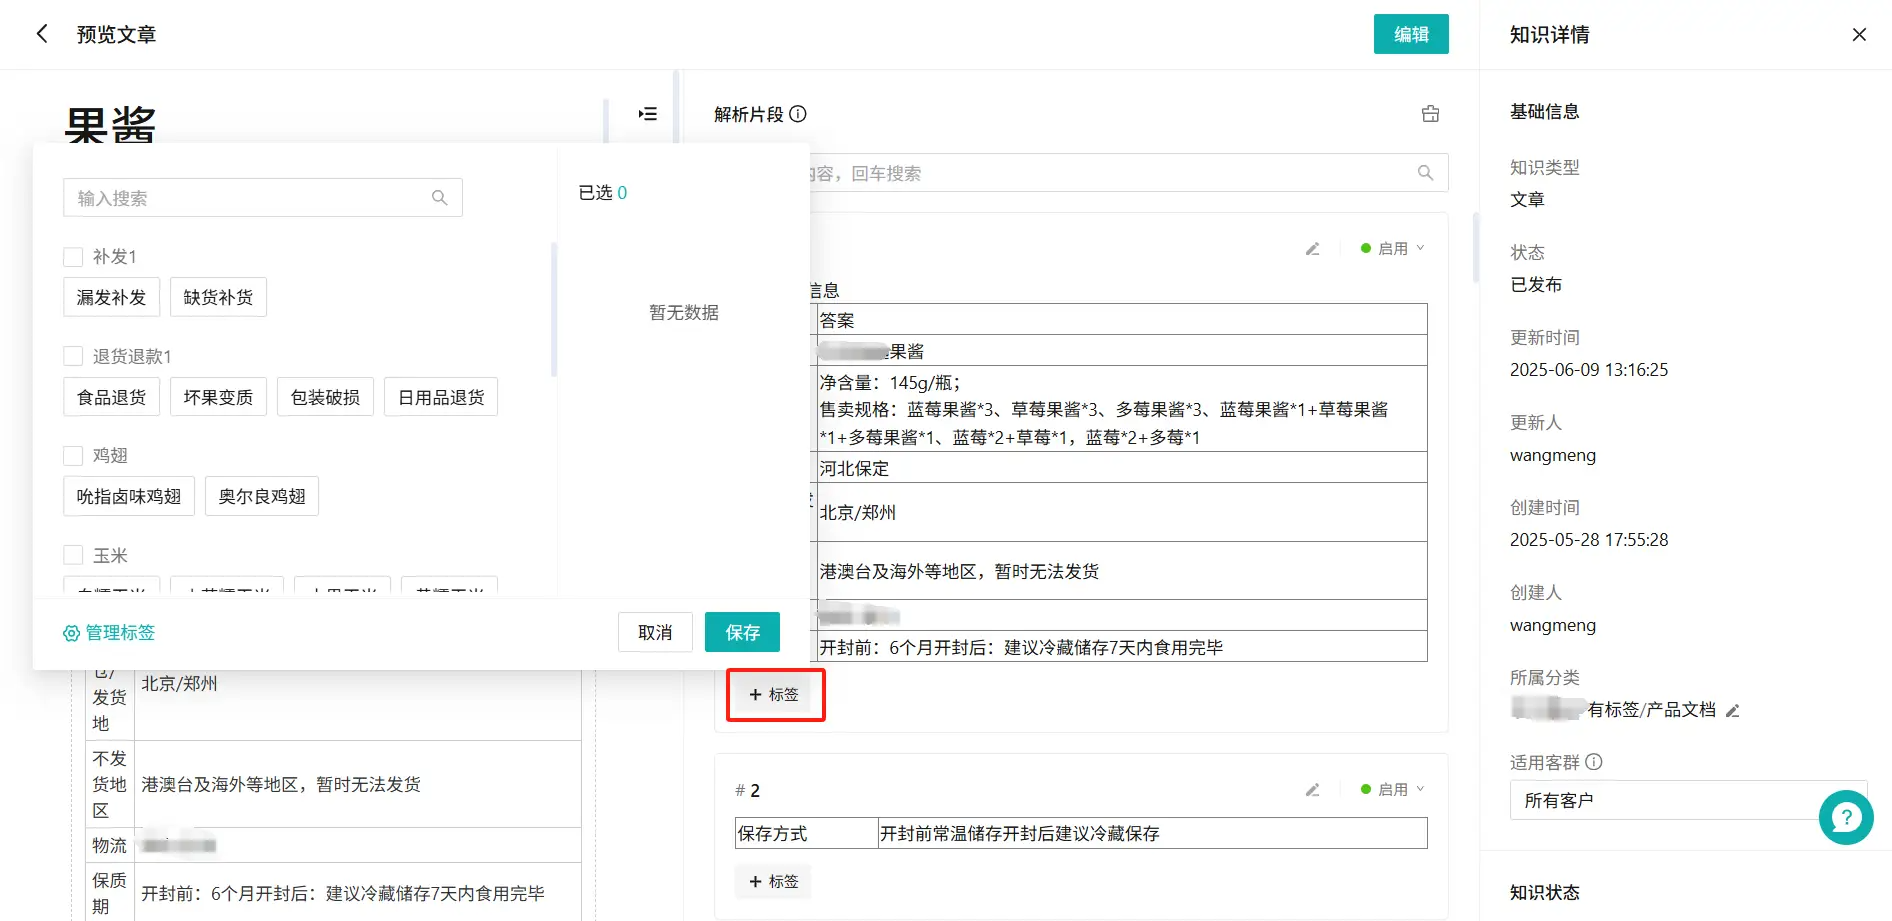Check the 退货退款1 group checkbox
This screenshot has height=921, width=1892.
coord(73,356)
